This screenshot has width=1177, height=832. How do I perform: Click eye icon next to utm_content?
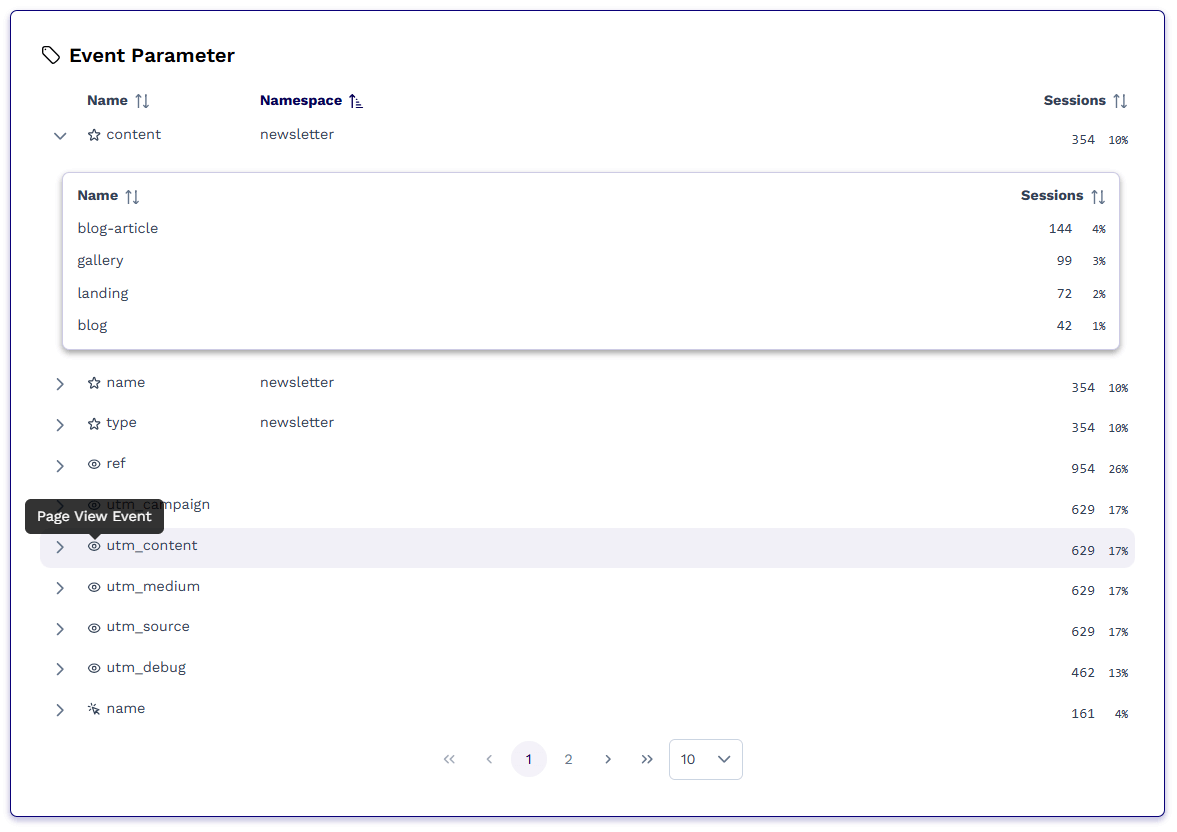(x=94, y=547)
